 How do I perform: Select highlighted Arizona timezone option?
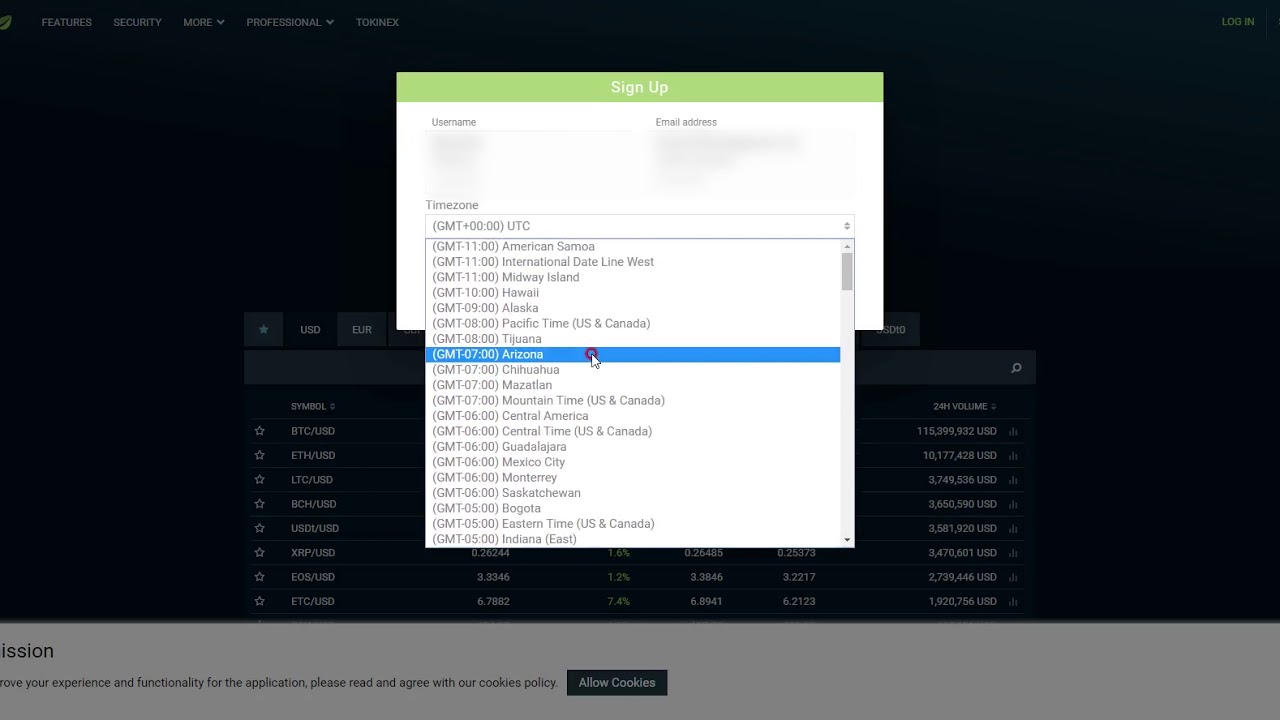(633, 354)
